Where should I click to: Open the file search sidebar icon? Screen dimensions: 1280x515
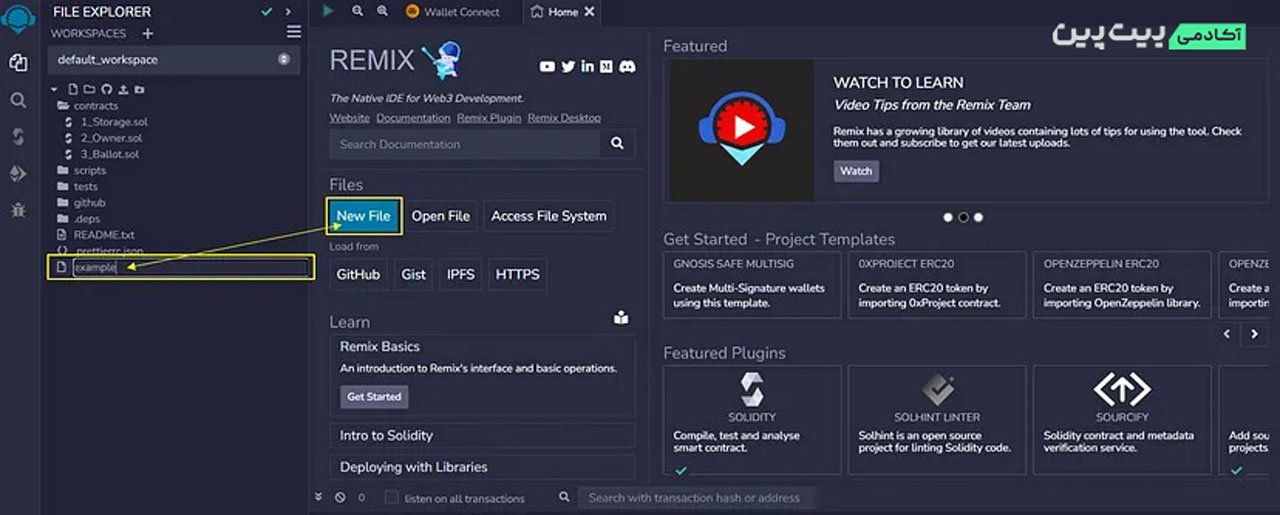pos(18,100)
